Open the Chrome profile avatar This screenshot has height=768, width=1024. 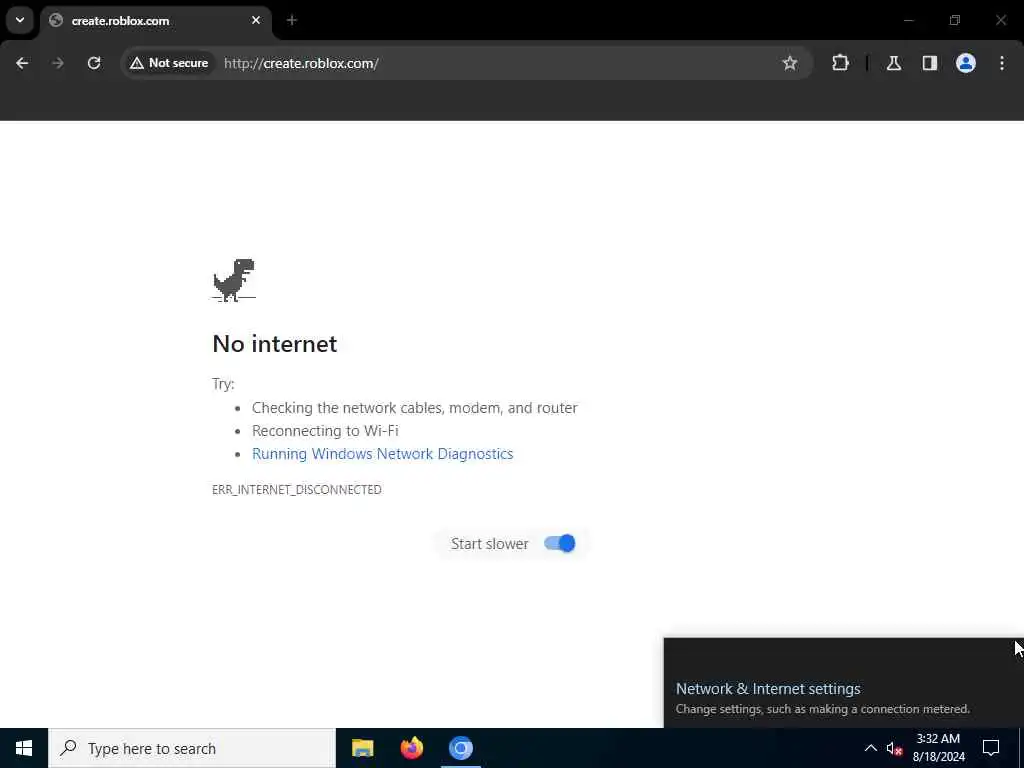[x=966, y=63]
